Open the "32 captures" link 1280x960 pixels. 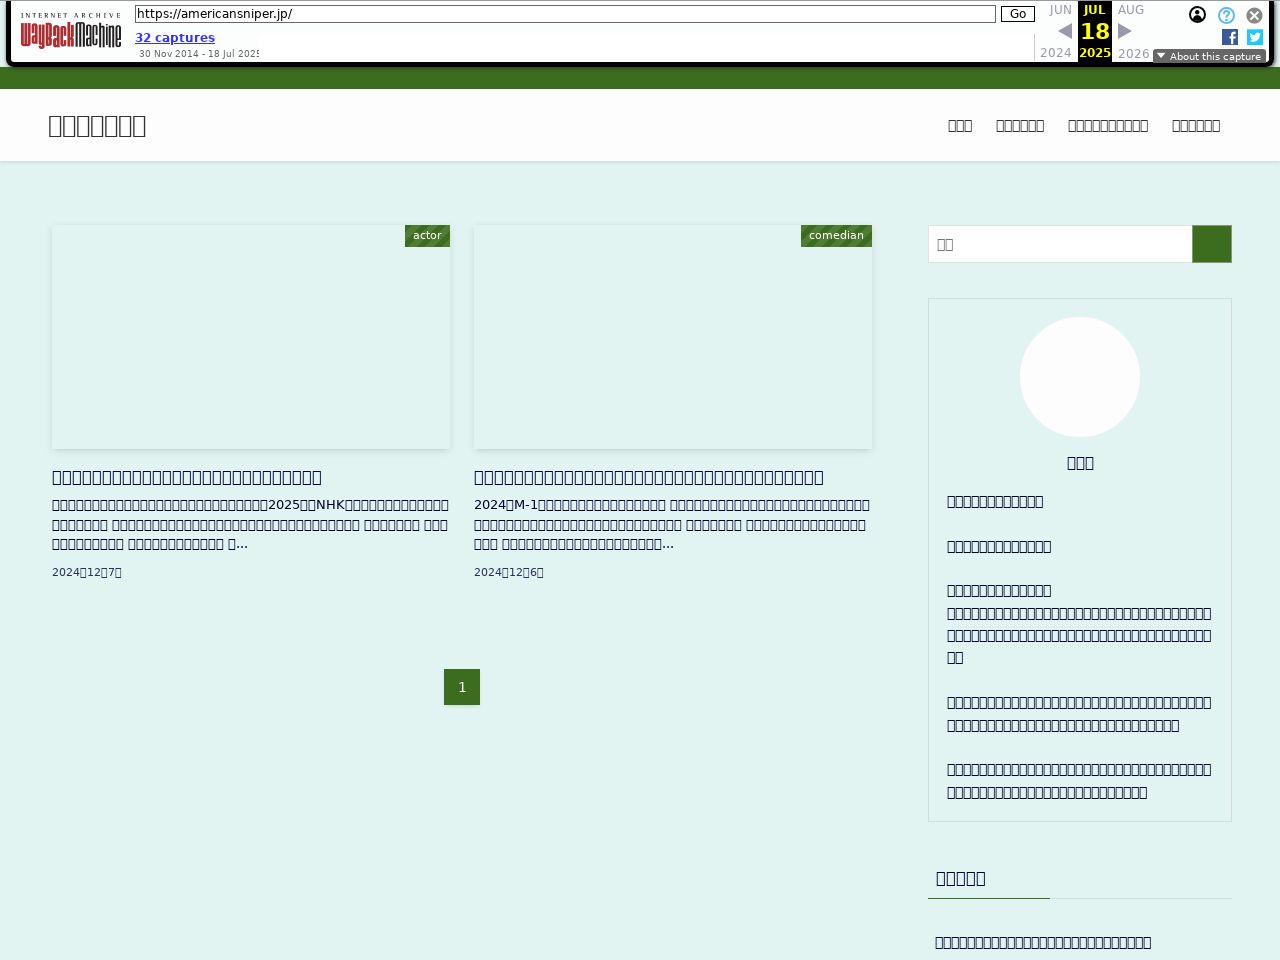175,38
